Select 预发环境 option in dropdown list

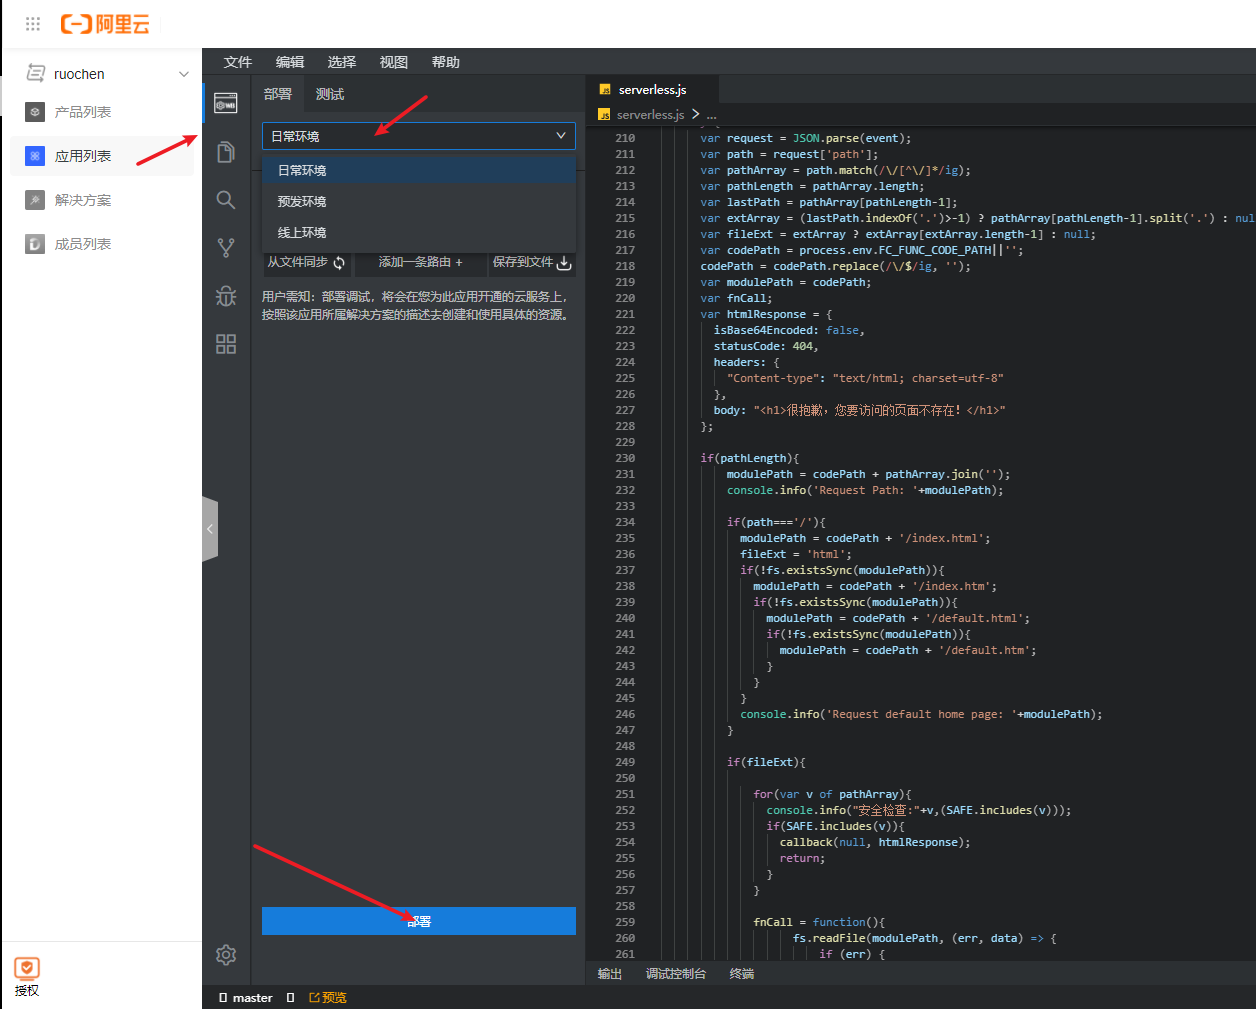[419, 201]
